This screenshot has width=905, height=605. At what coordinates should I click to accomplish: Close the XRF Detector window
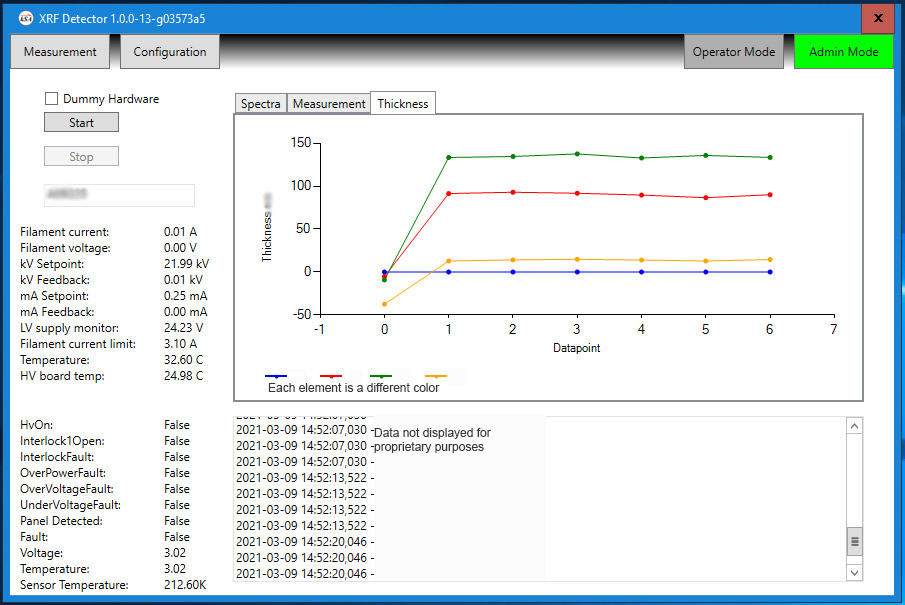coord(878,18)
